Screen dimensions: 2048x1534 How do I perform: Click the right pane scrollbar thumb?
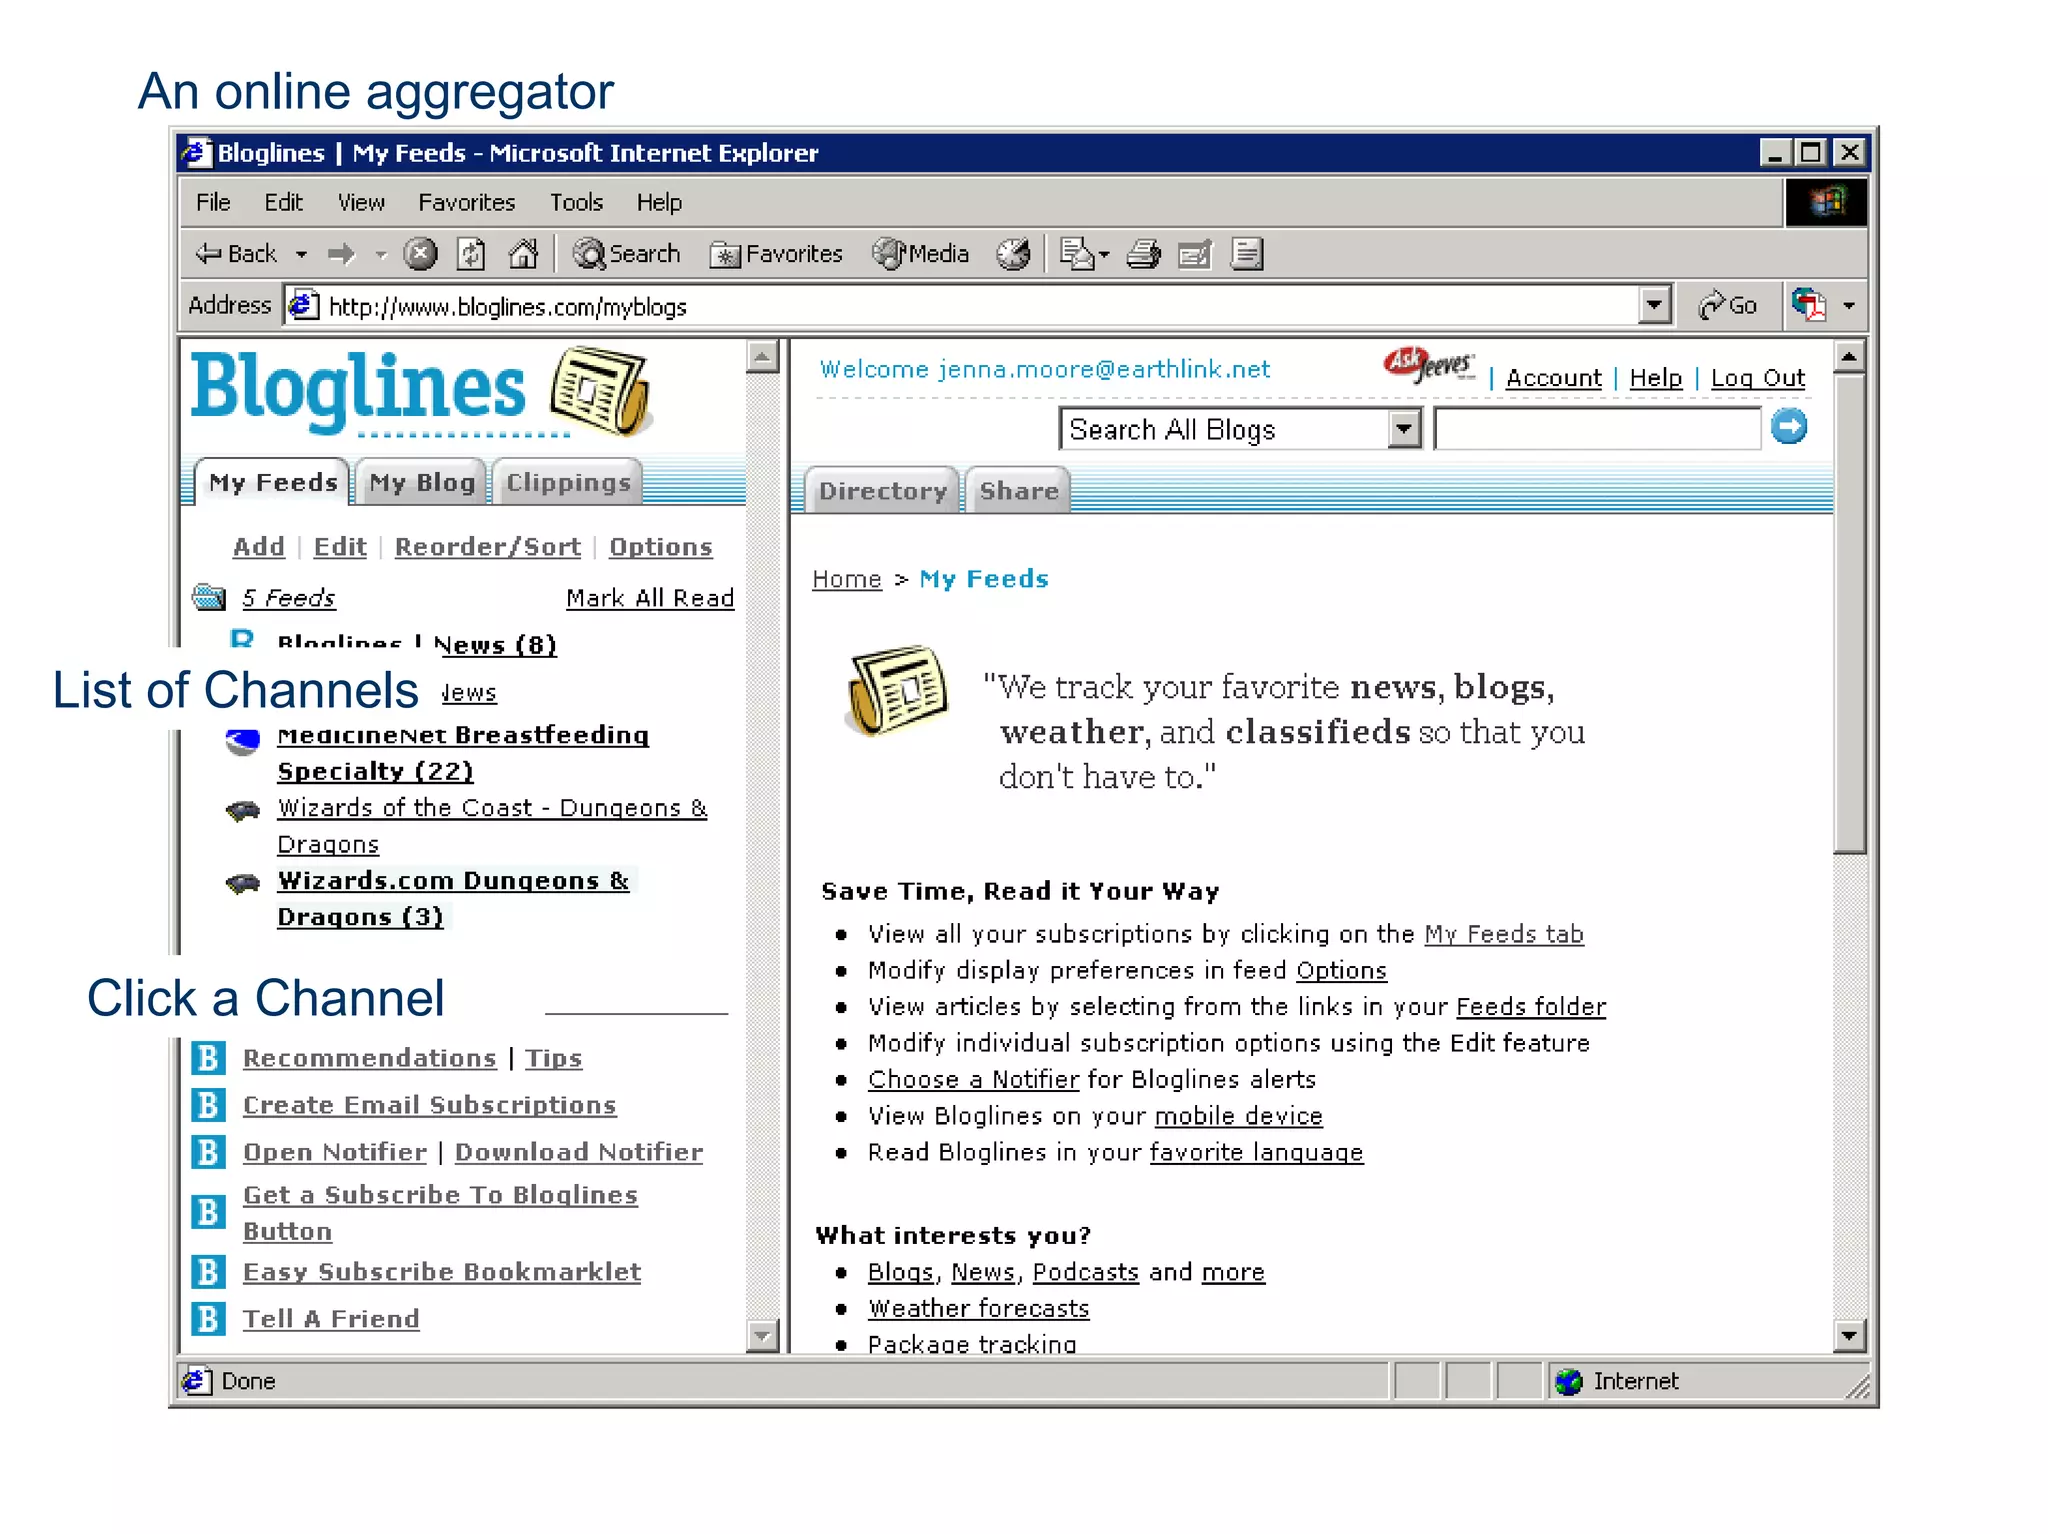click(x=1849, y=613)
